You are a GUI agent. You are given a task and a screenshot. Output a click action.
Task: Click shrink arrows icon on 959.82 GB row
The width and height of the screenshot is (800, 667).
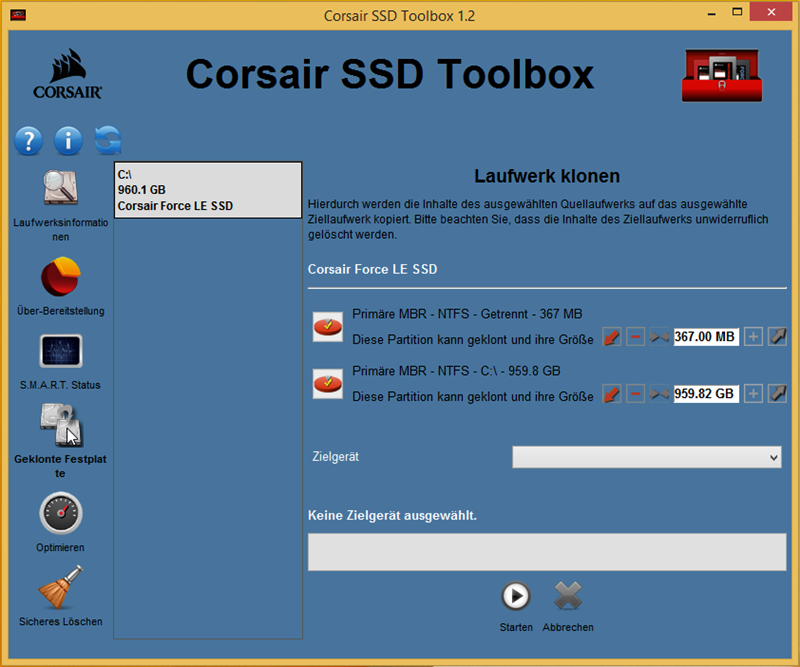click(x=659, y=394)
